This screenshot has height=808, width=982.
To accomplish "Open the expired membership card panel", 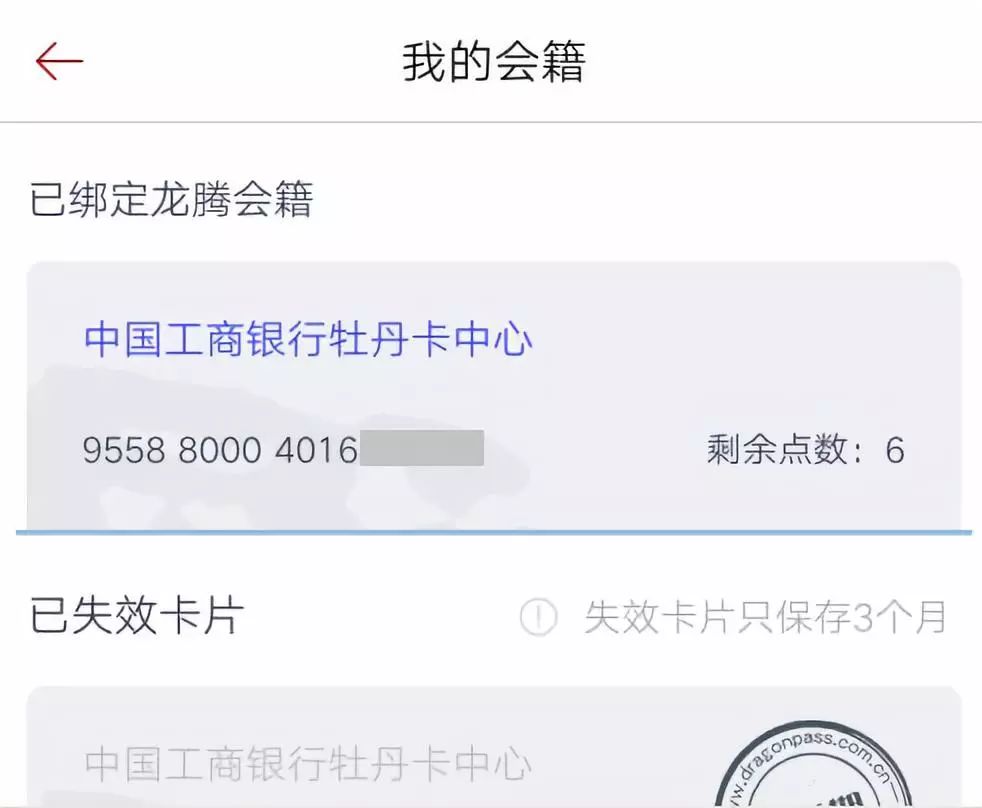I will (x=494, y=745).
